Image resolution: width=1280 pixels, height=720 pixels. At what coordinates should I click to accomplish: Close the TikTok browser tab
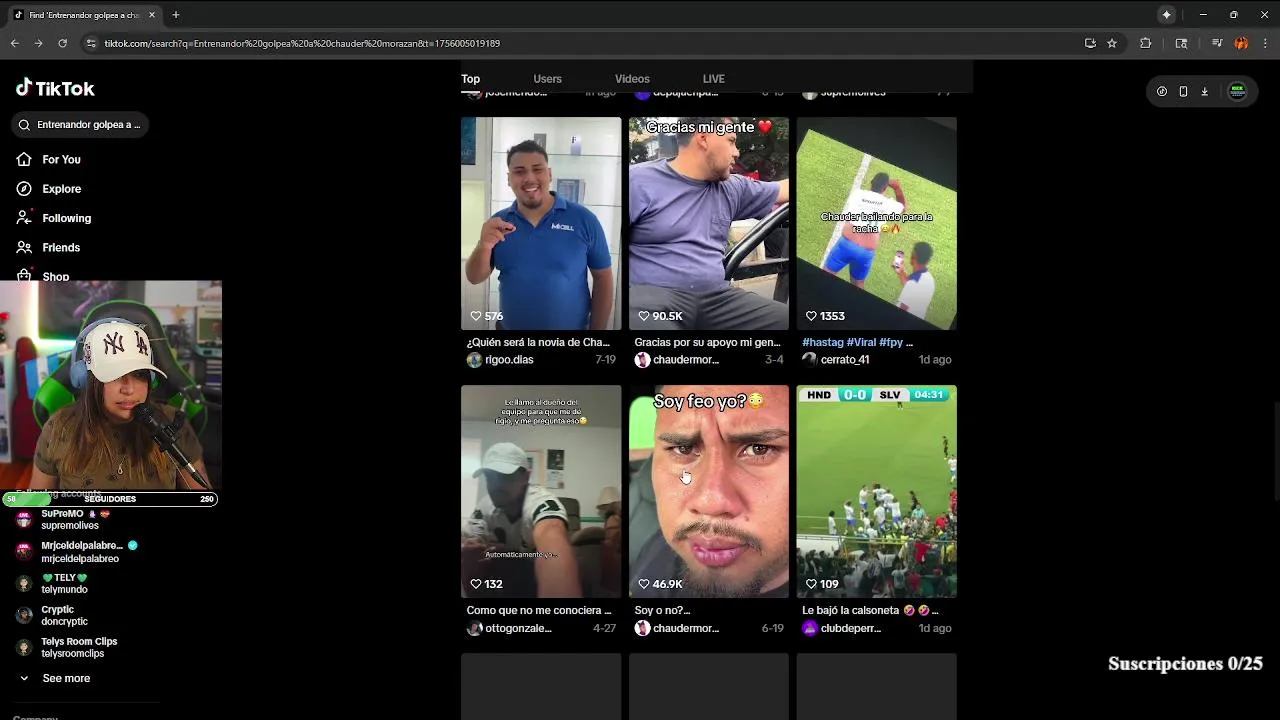152,15
